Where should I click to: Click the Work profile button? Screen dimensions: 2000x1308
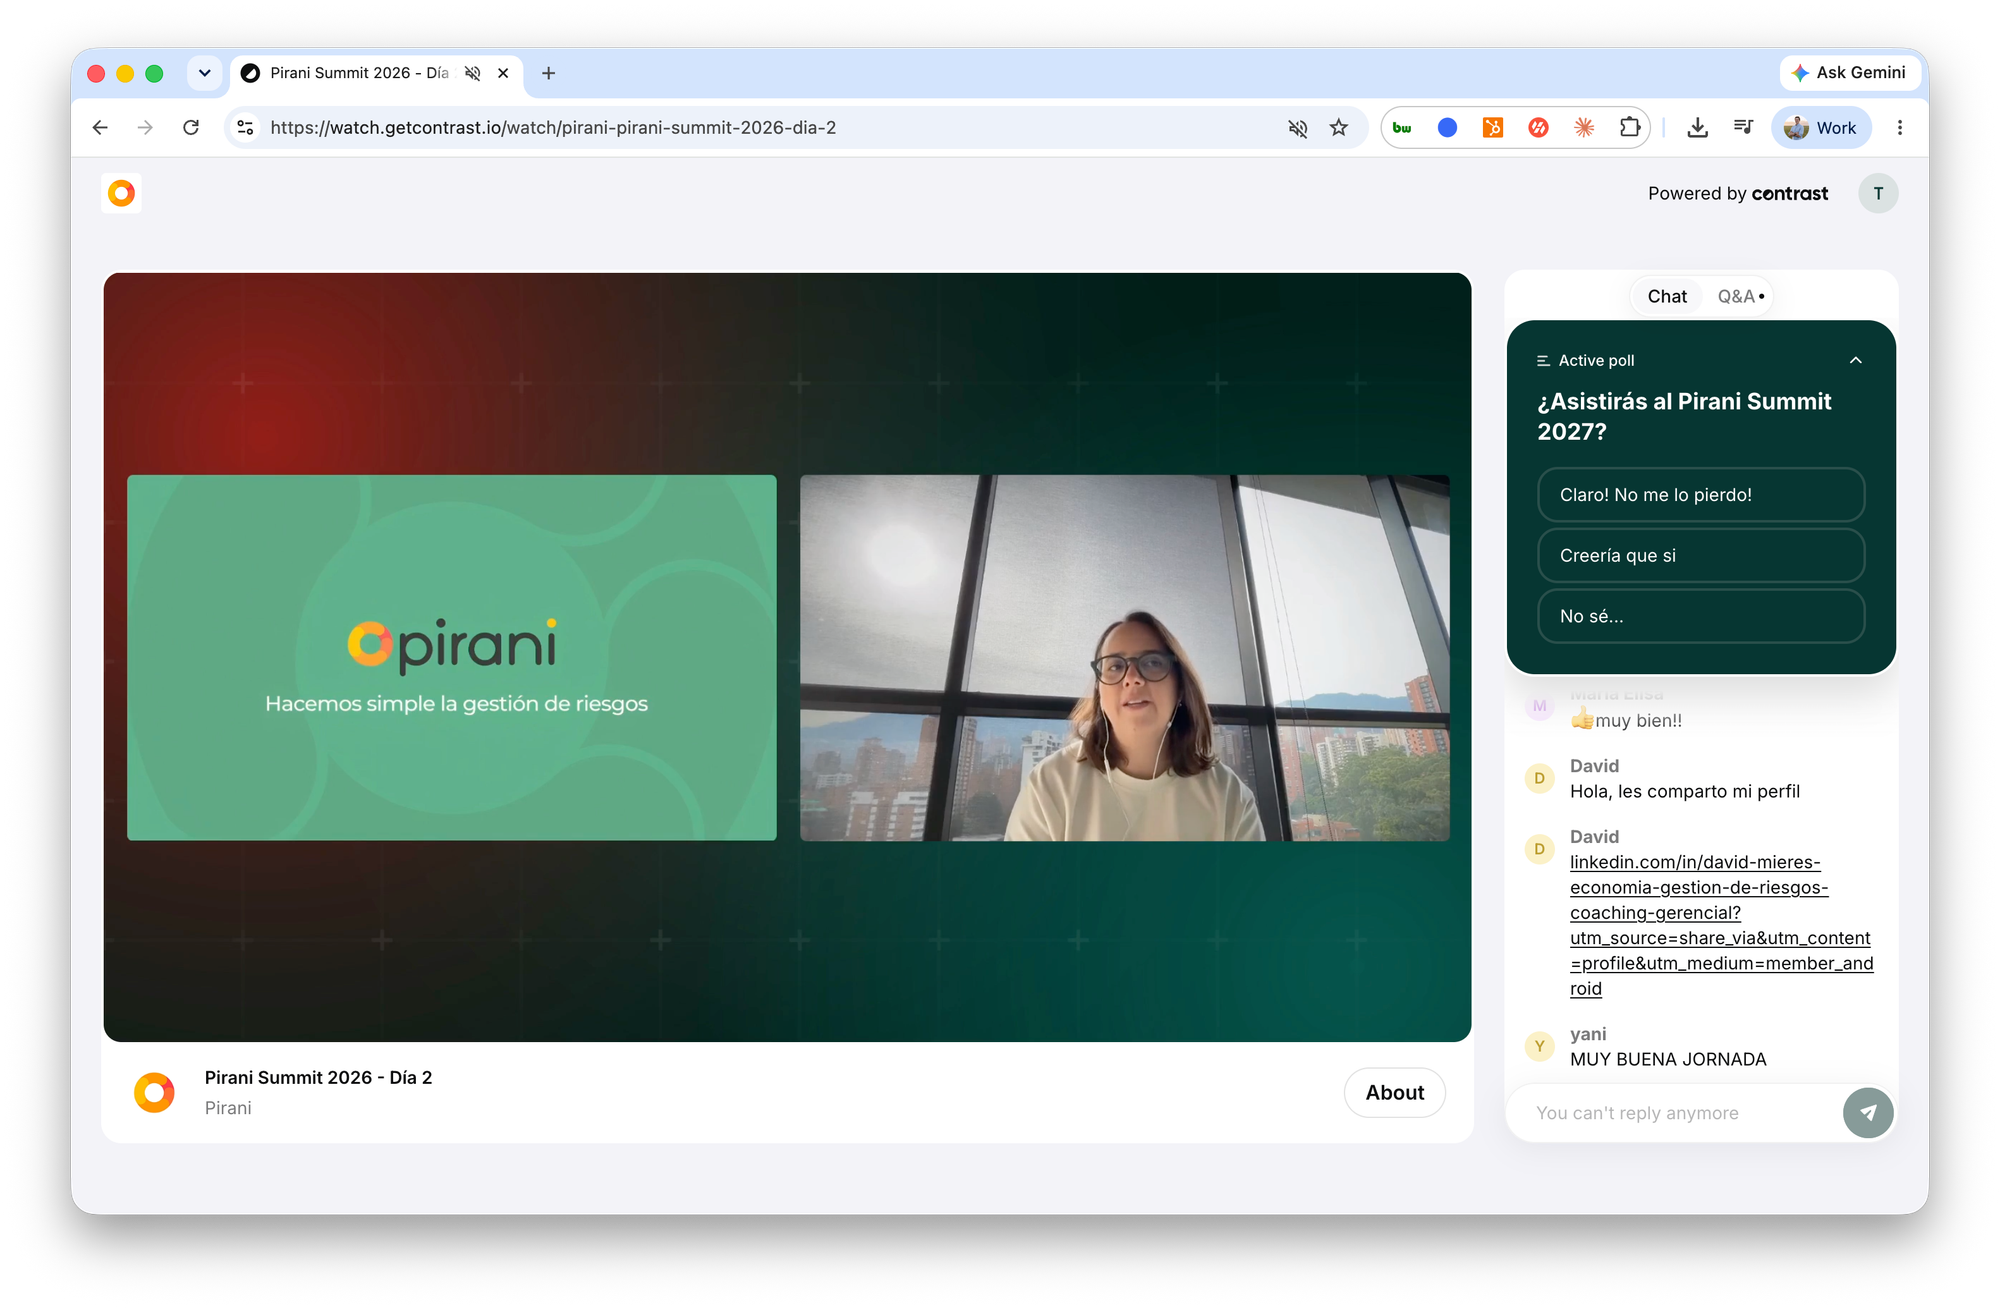[1821, 127]
